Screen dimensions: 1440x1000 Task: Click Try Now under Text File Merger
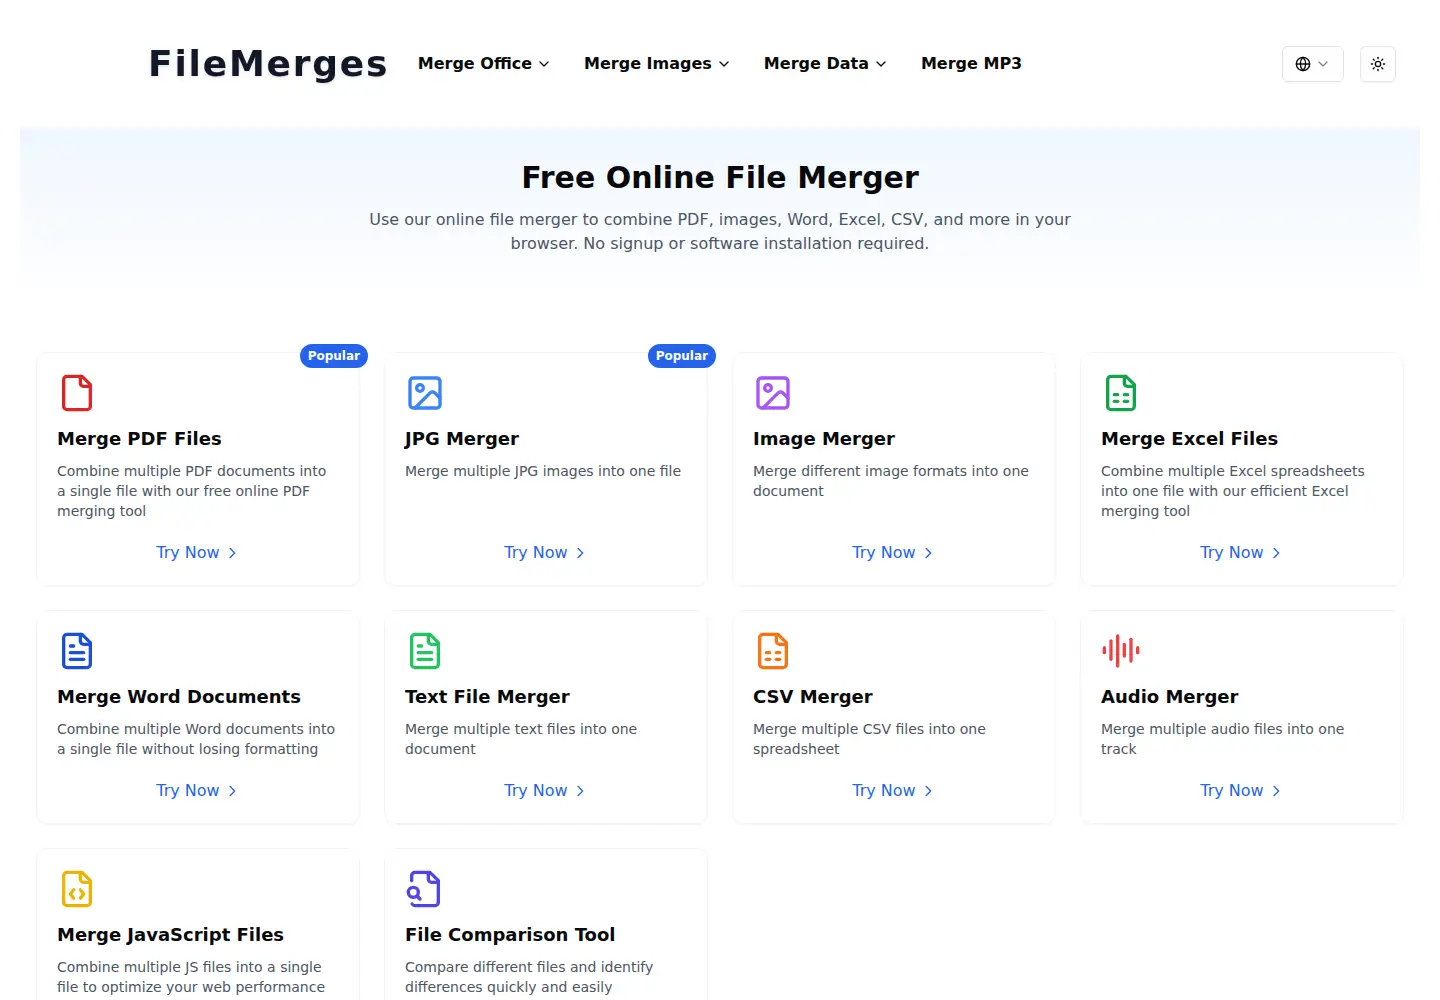(545, 790)
